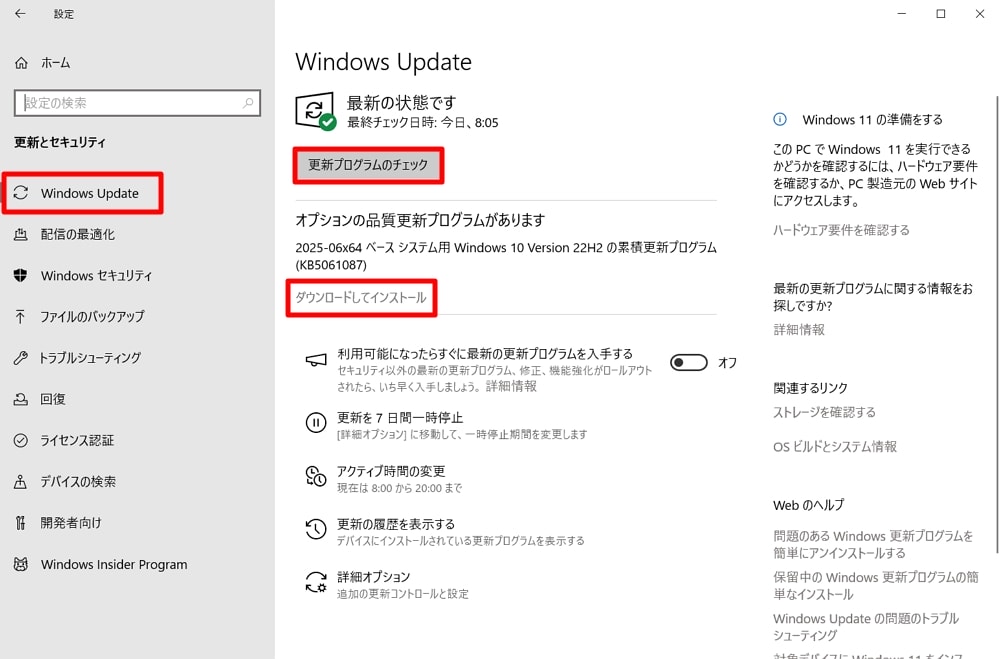The image size is (1000, 659).
Task: Open 回復 in the sidebar
Action: coord(53,399)
